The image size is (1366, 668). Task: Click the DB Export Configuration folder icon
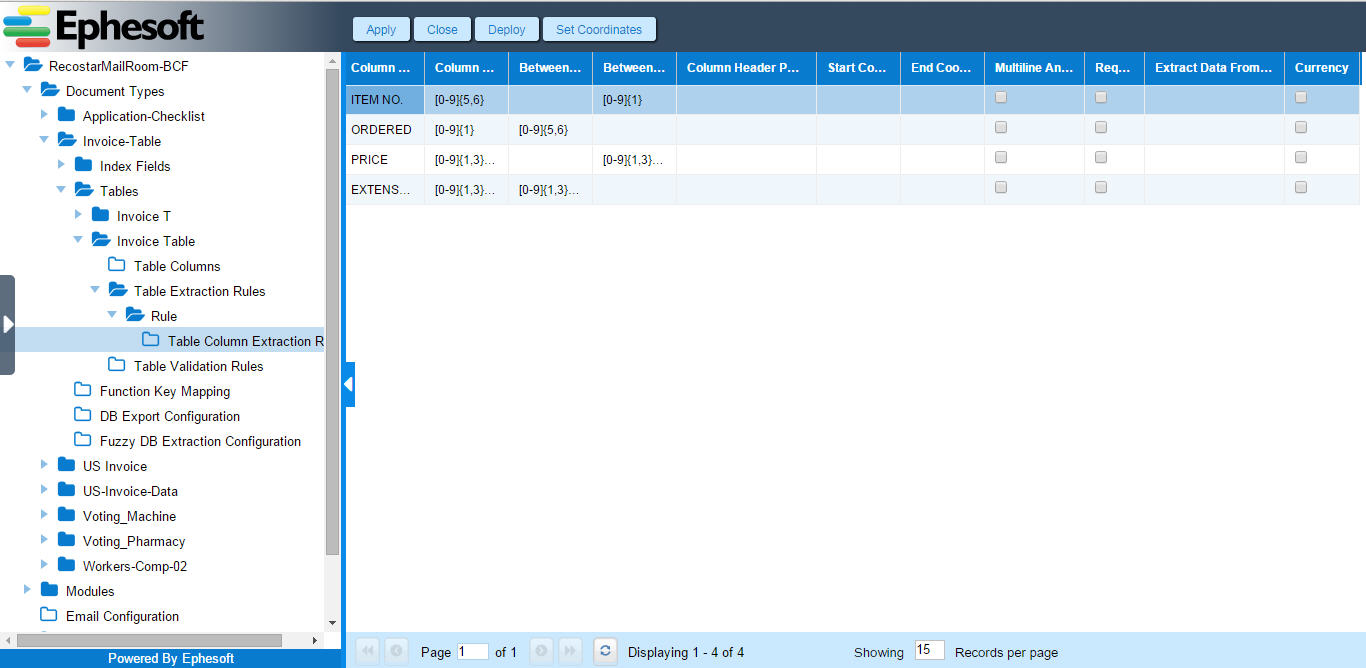point(83,415)
